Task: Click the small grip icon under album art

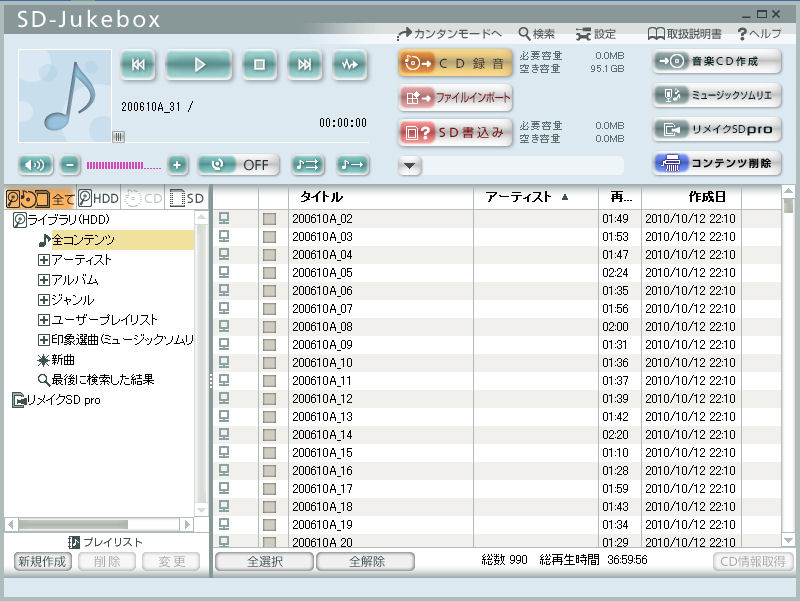Action: [118, 137]
